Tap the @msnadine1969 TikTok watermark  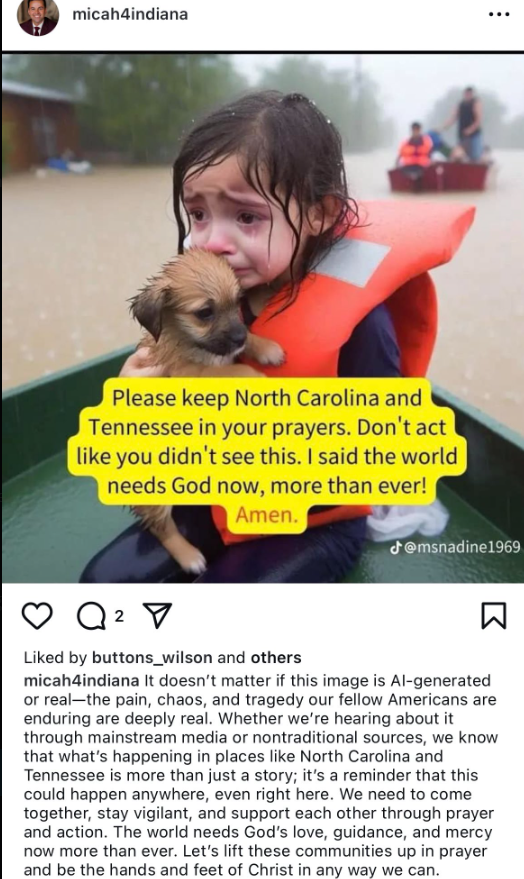(462, 547)
